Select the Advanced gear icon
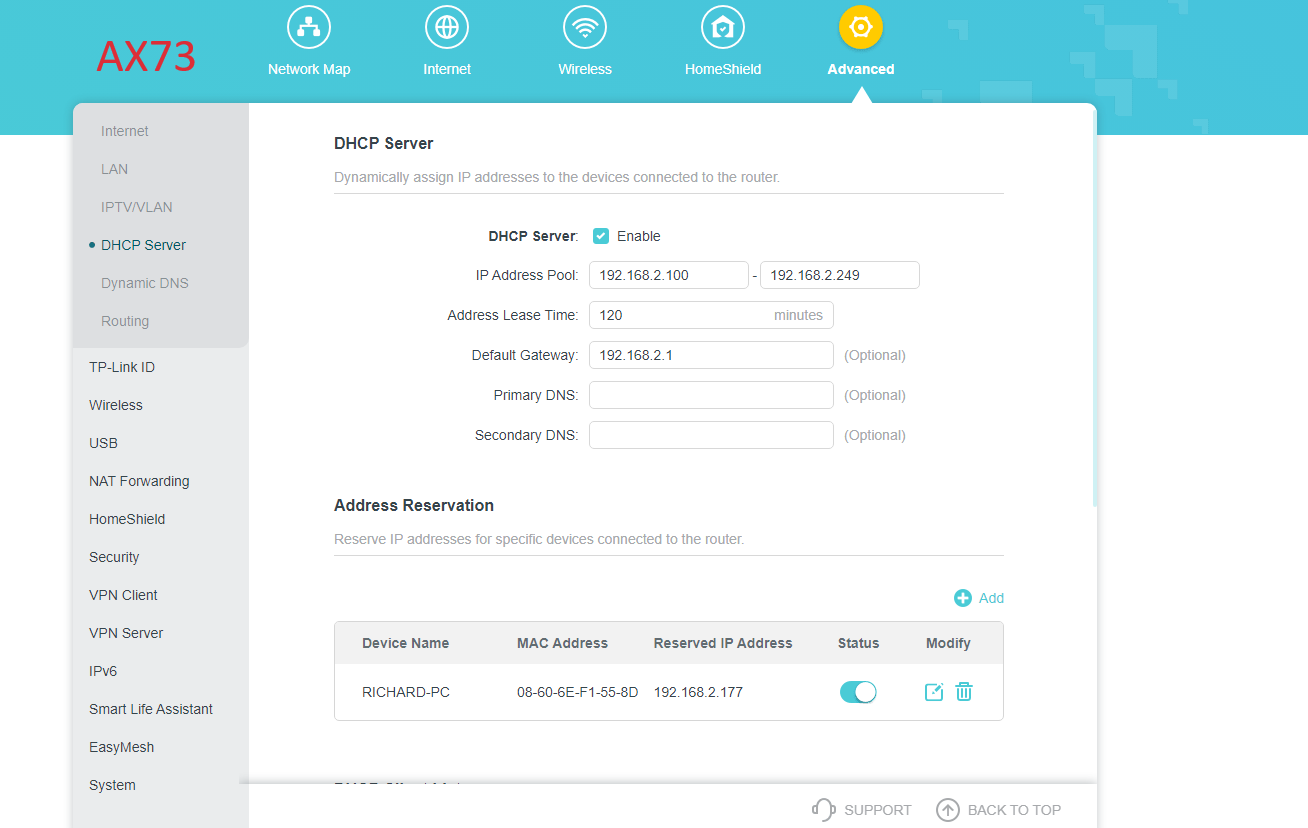The width and height of the screenshot is (1308, 828). tap(861, 27)
